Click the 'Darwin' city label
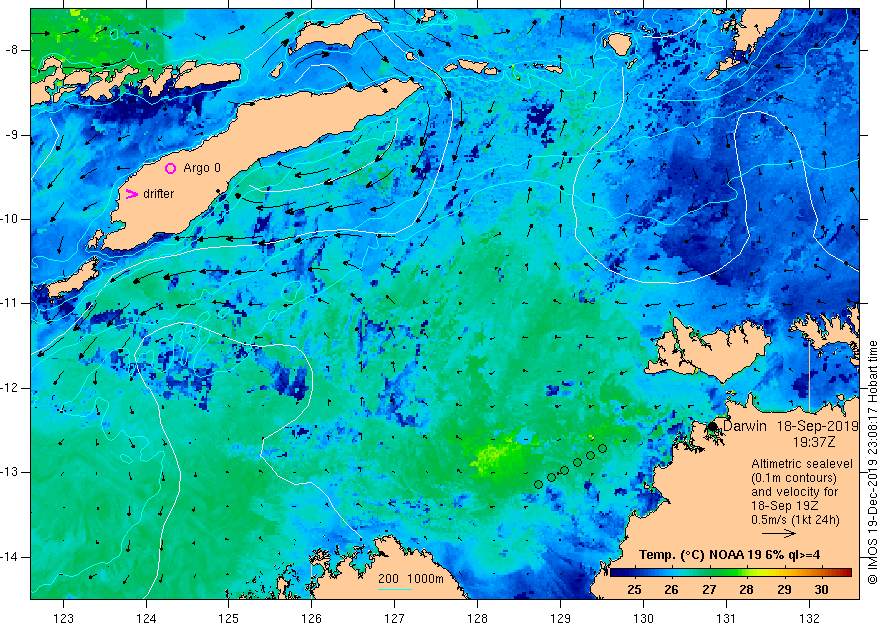Viewport: 880px width, 630px height. pos(745,426)
